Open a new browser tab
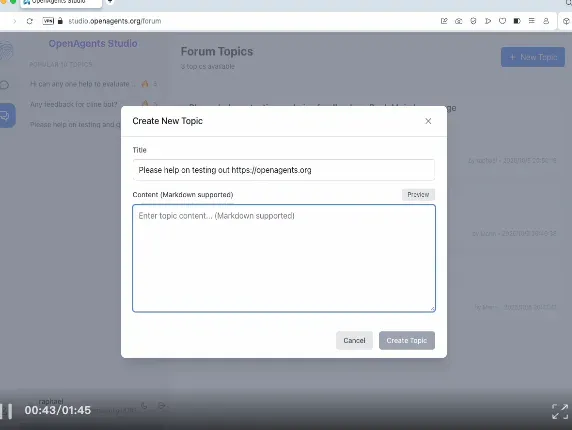Viewport: 572px width, 430px height. (110, 2)
